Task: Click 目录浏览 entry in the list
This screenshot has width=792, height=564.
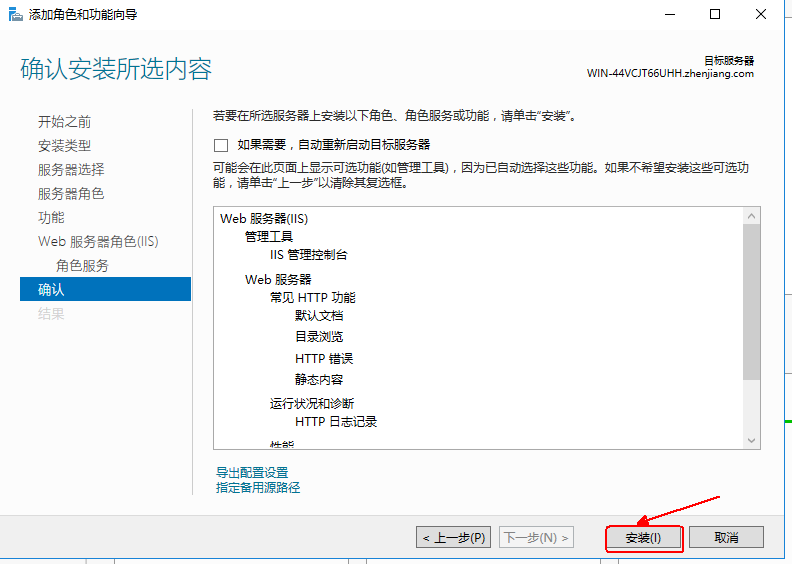Action: [319, 337]
